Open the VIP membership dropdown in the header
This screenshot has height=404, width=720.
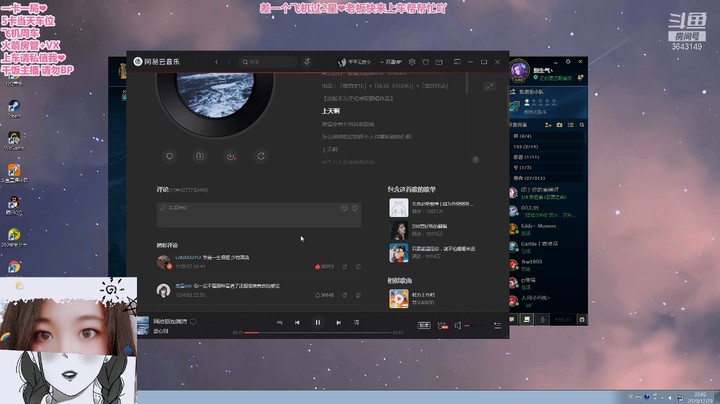pos(391,62)
